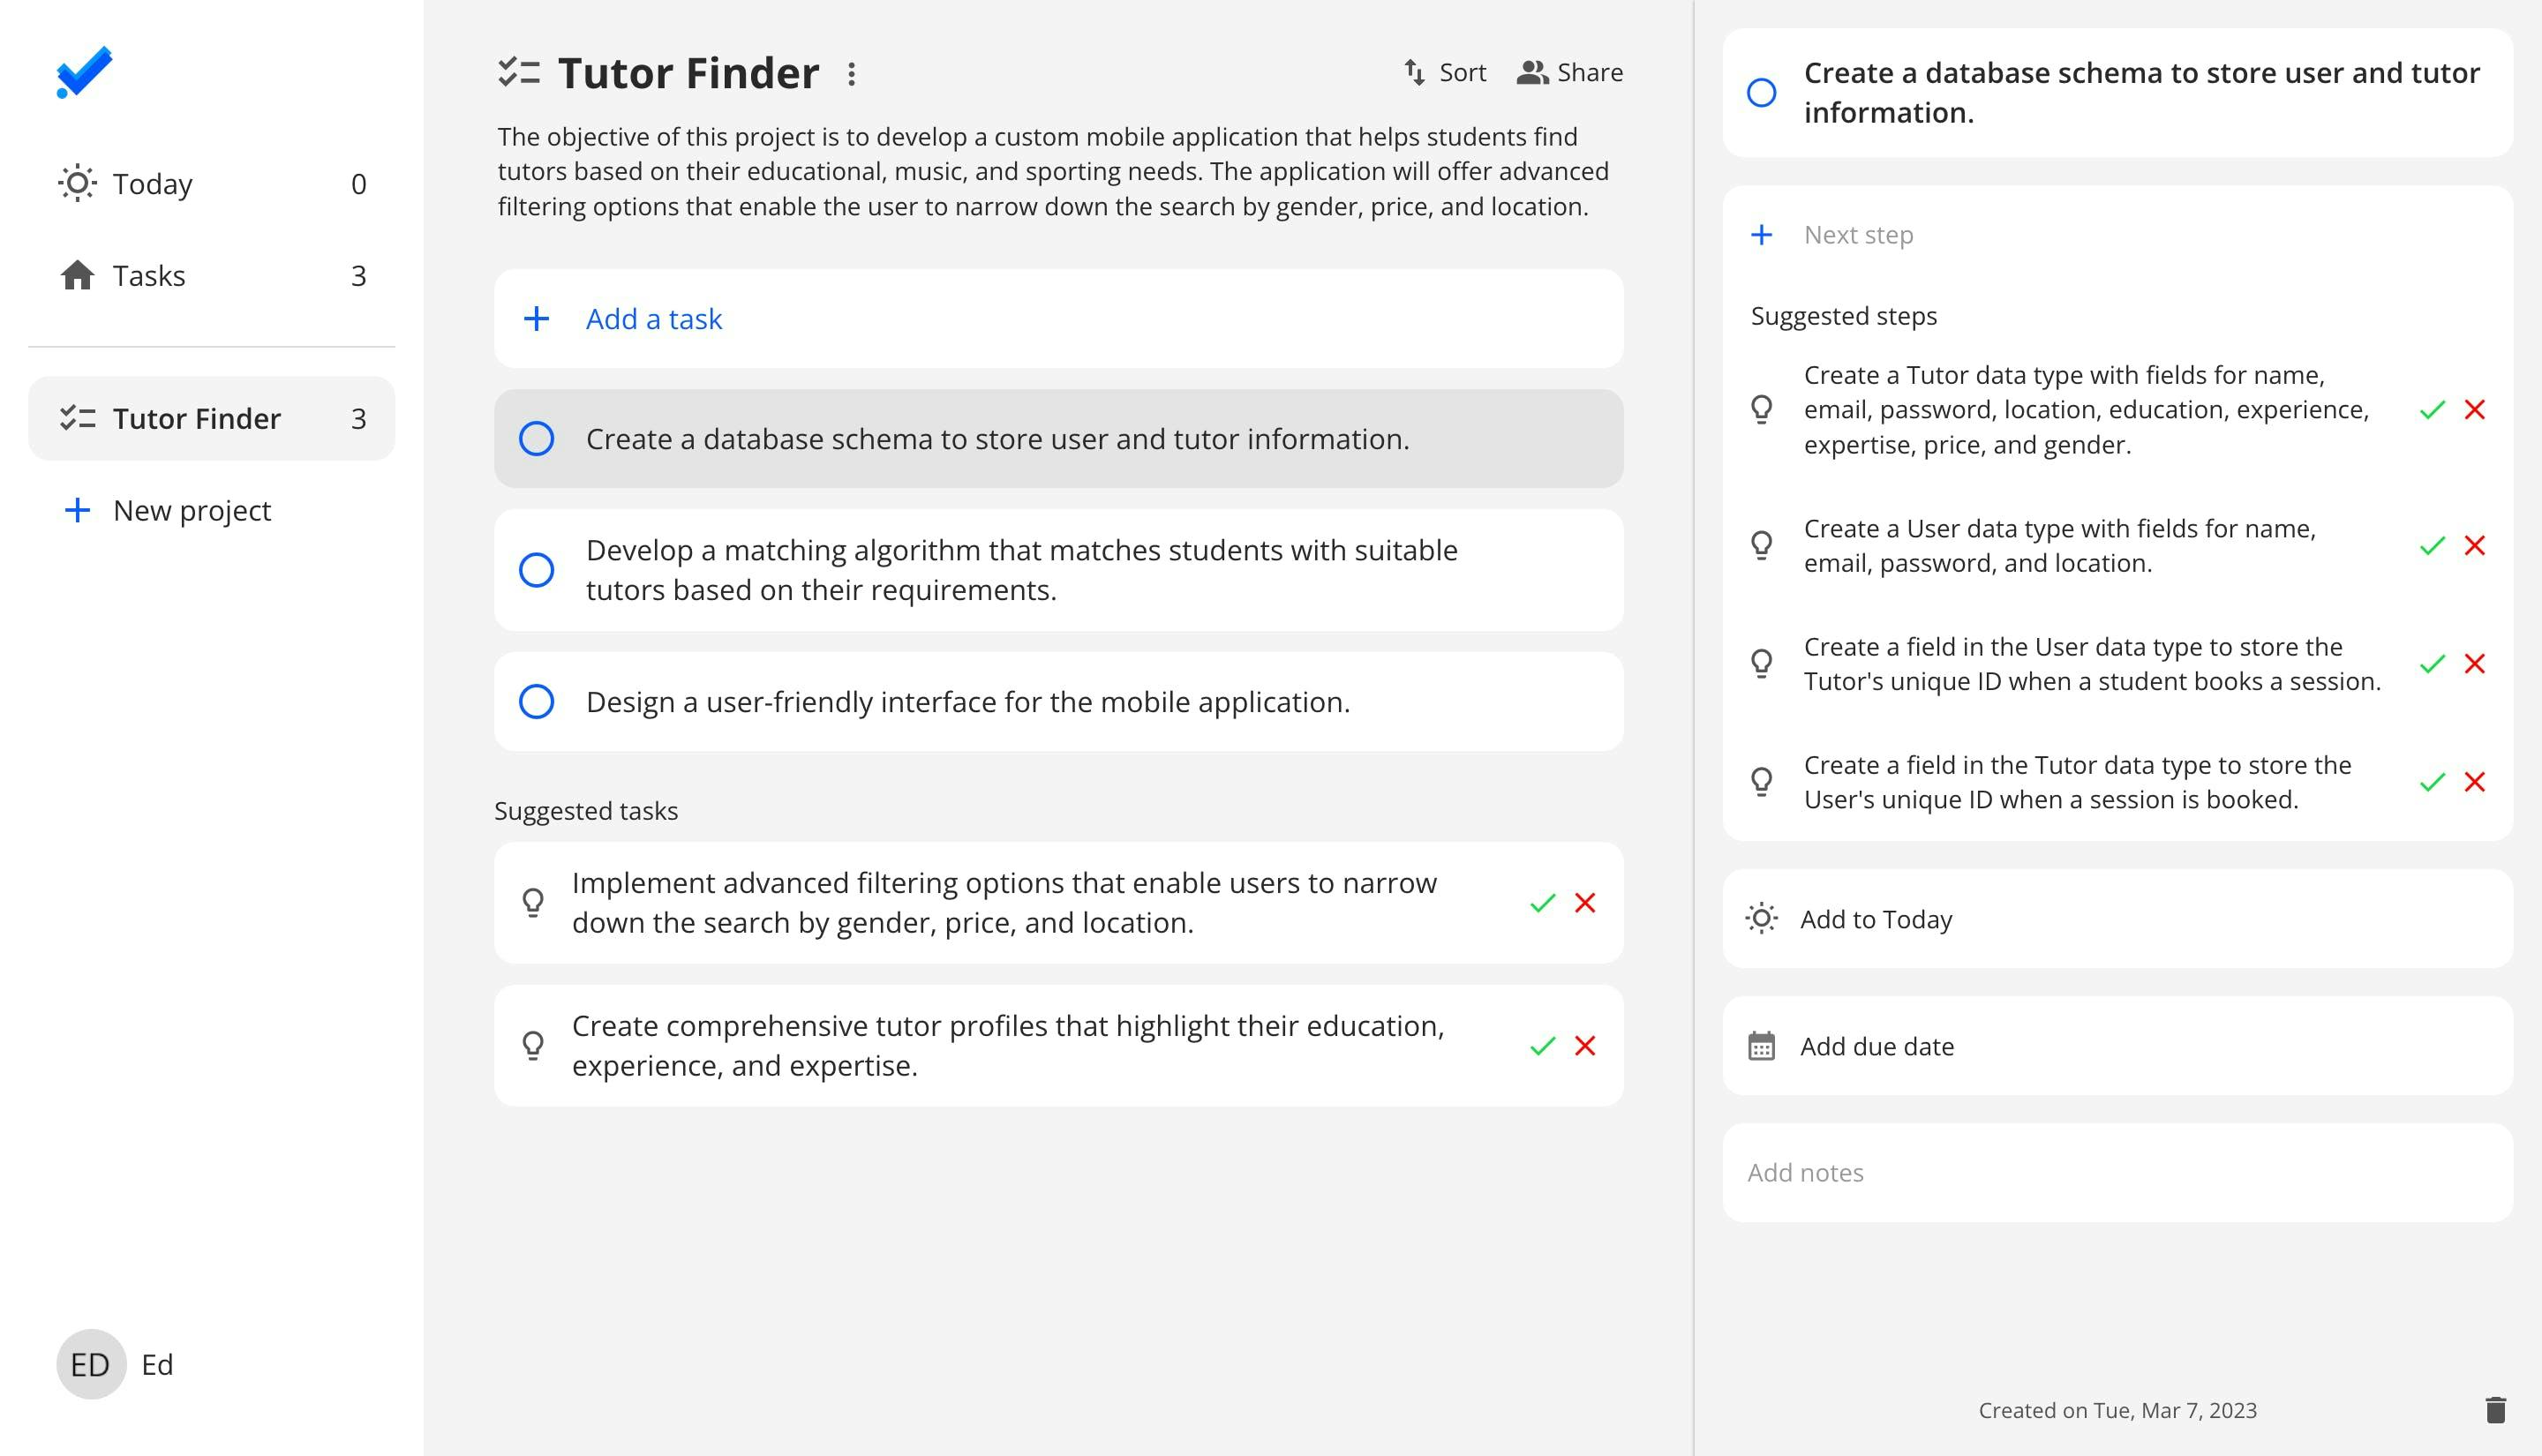This screenshot has height=1456, width=2542.
Task: Open the Tutor Finder options menu
Action: pyautogui.click(x=851, y=73)
